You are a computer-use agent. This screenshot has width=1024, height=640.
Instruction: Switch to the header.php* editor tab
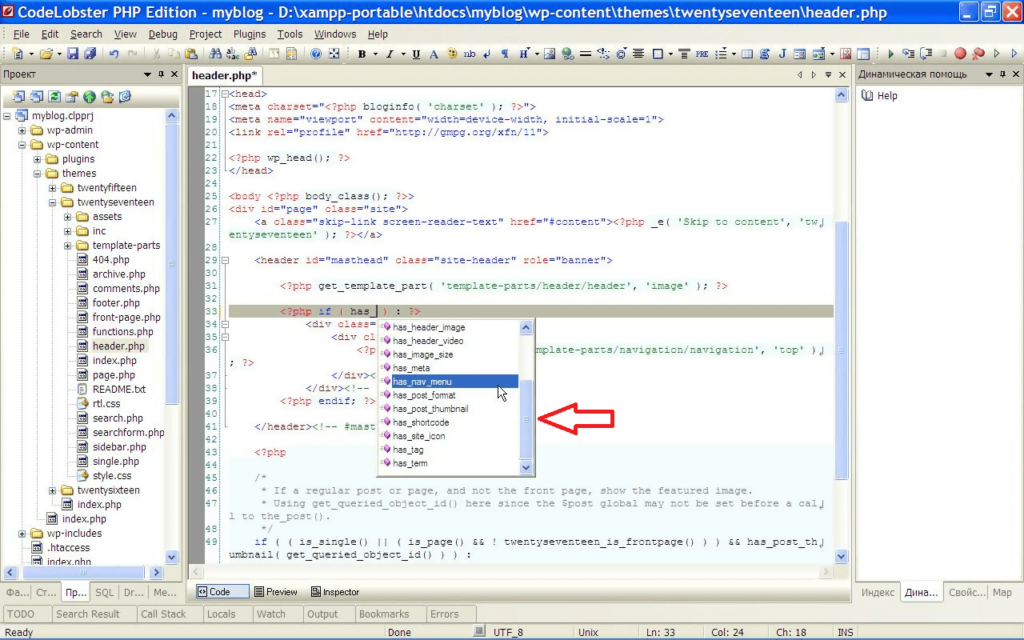tap(225, 75)
